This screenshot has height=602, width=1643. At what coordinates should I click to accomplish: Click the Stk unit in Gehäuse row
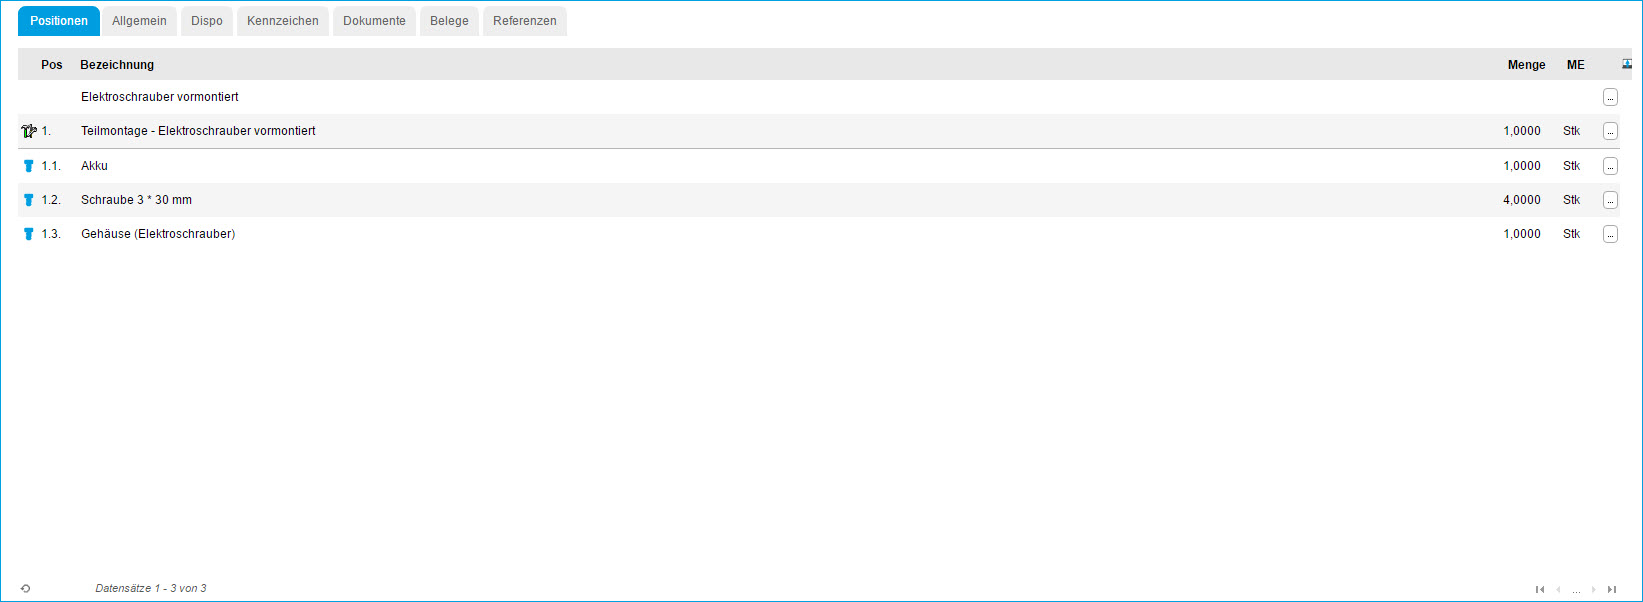click(x=1571, y=234)
